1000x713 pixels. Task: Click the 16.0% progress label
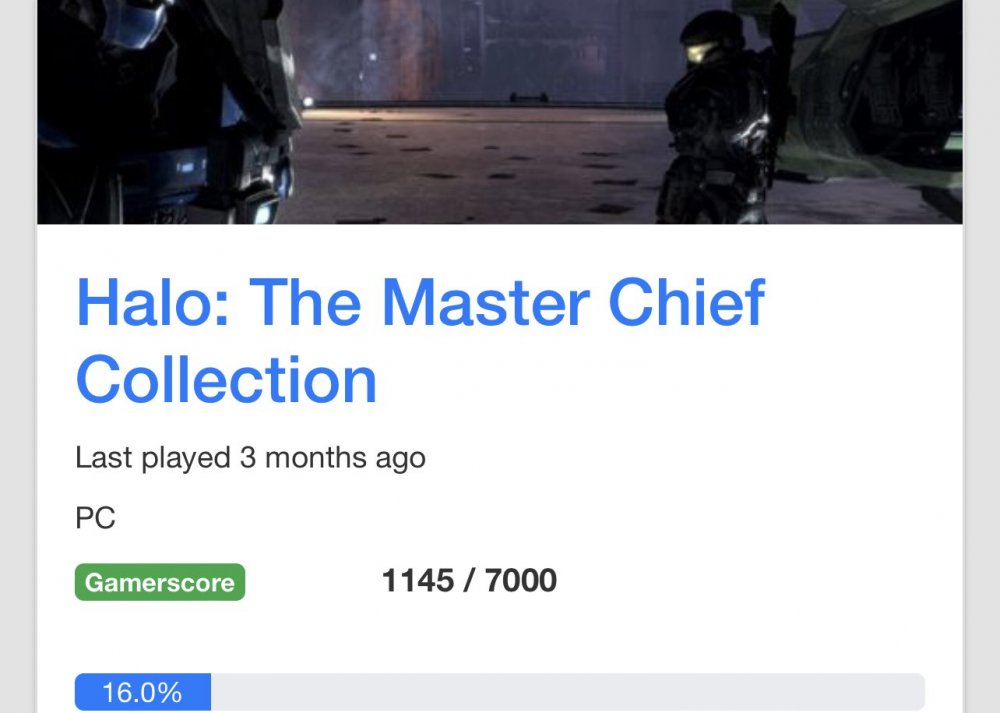pos(142,693)
